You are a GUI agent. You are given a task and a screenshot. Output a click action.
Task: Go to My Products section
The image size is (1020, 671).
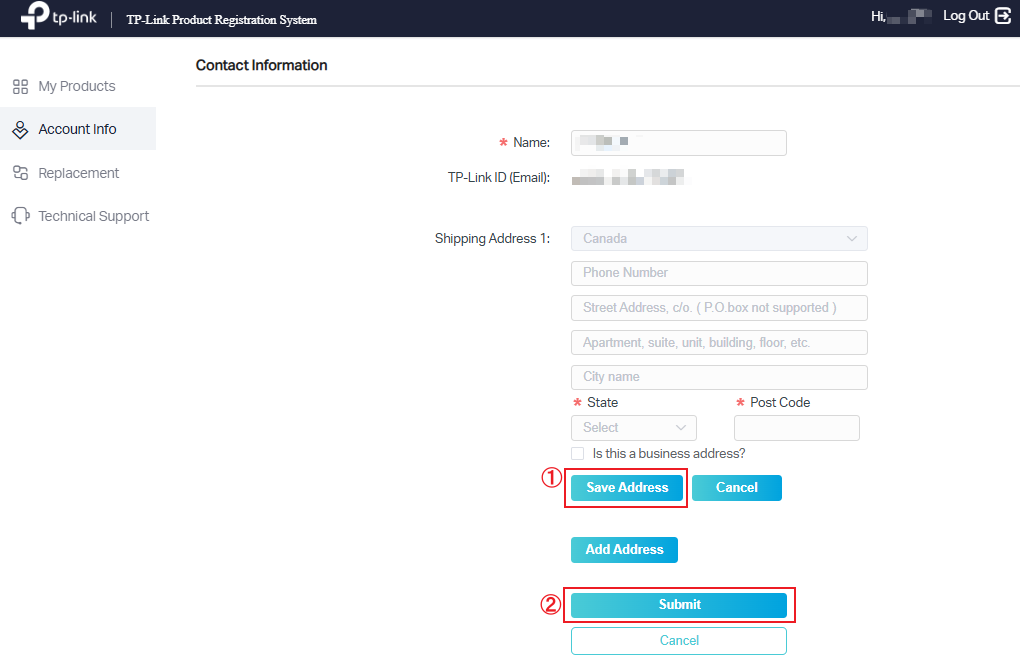click(77, 86)
